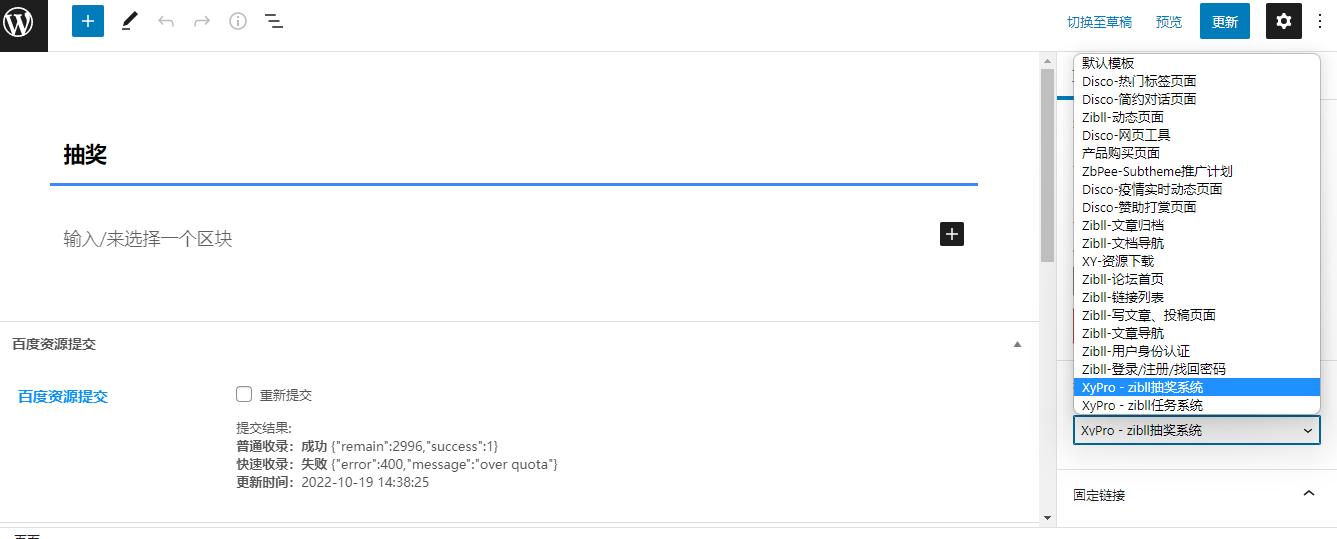Viewport: 1337px width, 539px height.
Task: Choose XyPro - zibll任务系统 template option
Action: 1142,405
